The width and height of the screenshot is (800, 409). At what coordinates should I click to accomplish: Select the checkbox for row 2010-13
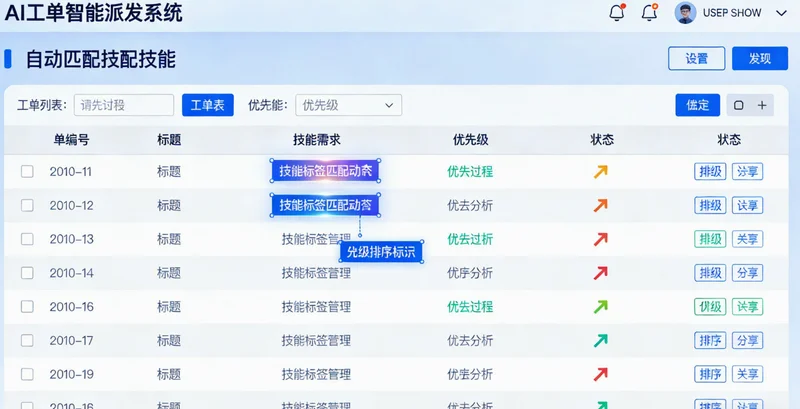pyautogui.click(x=27, y=239)
